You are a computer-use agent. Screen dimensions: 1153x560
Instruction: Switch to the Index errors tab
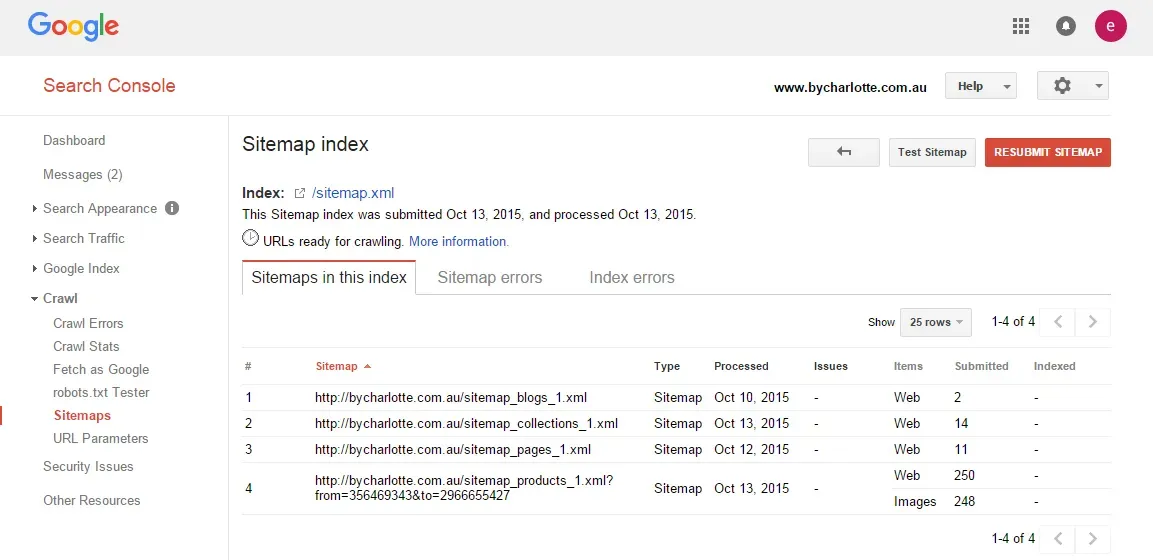click(x=631, y=278)
